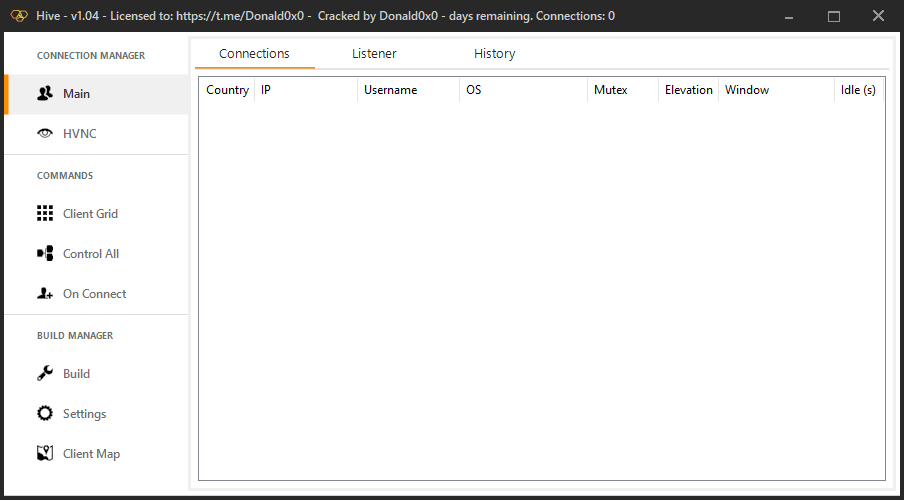The height and width of the screenshot is (500, 904).
Task: Open On Connect via the user-plus icon
Action: click(x=45, y=294)
